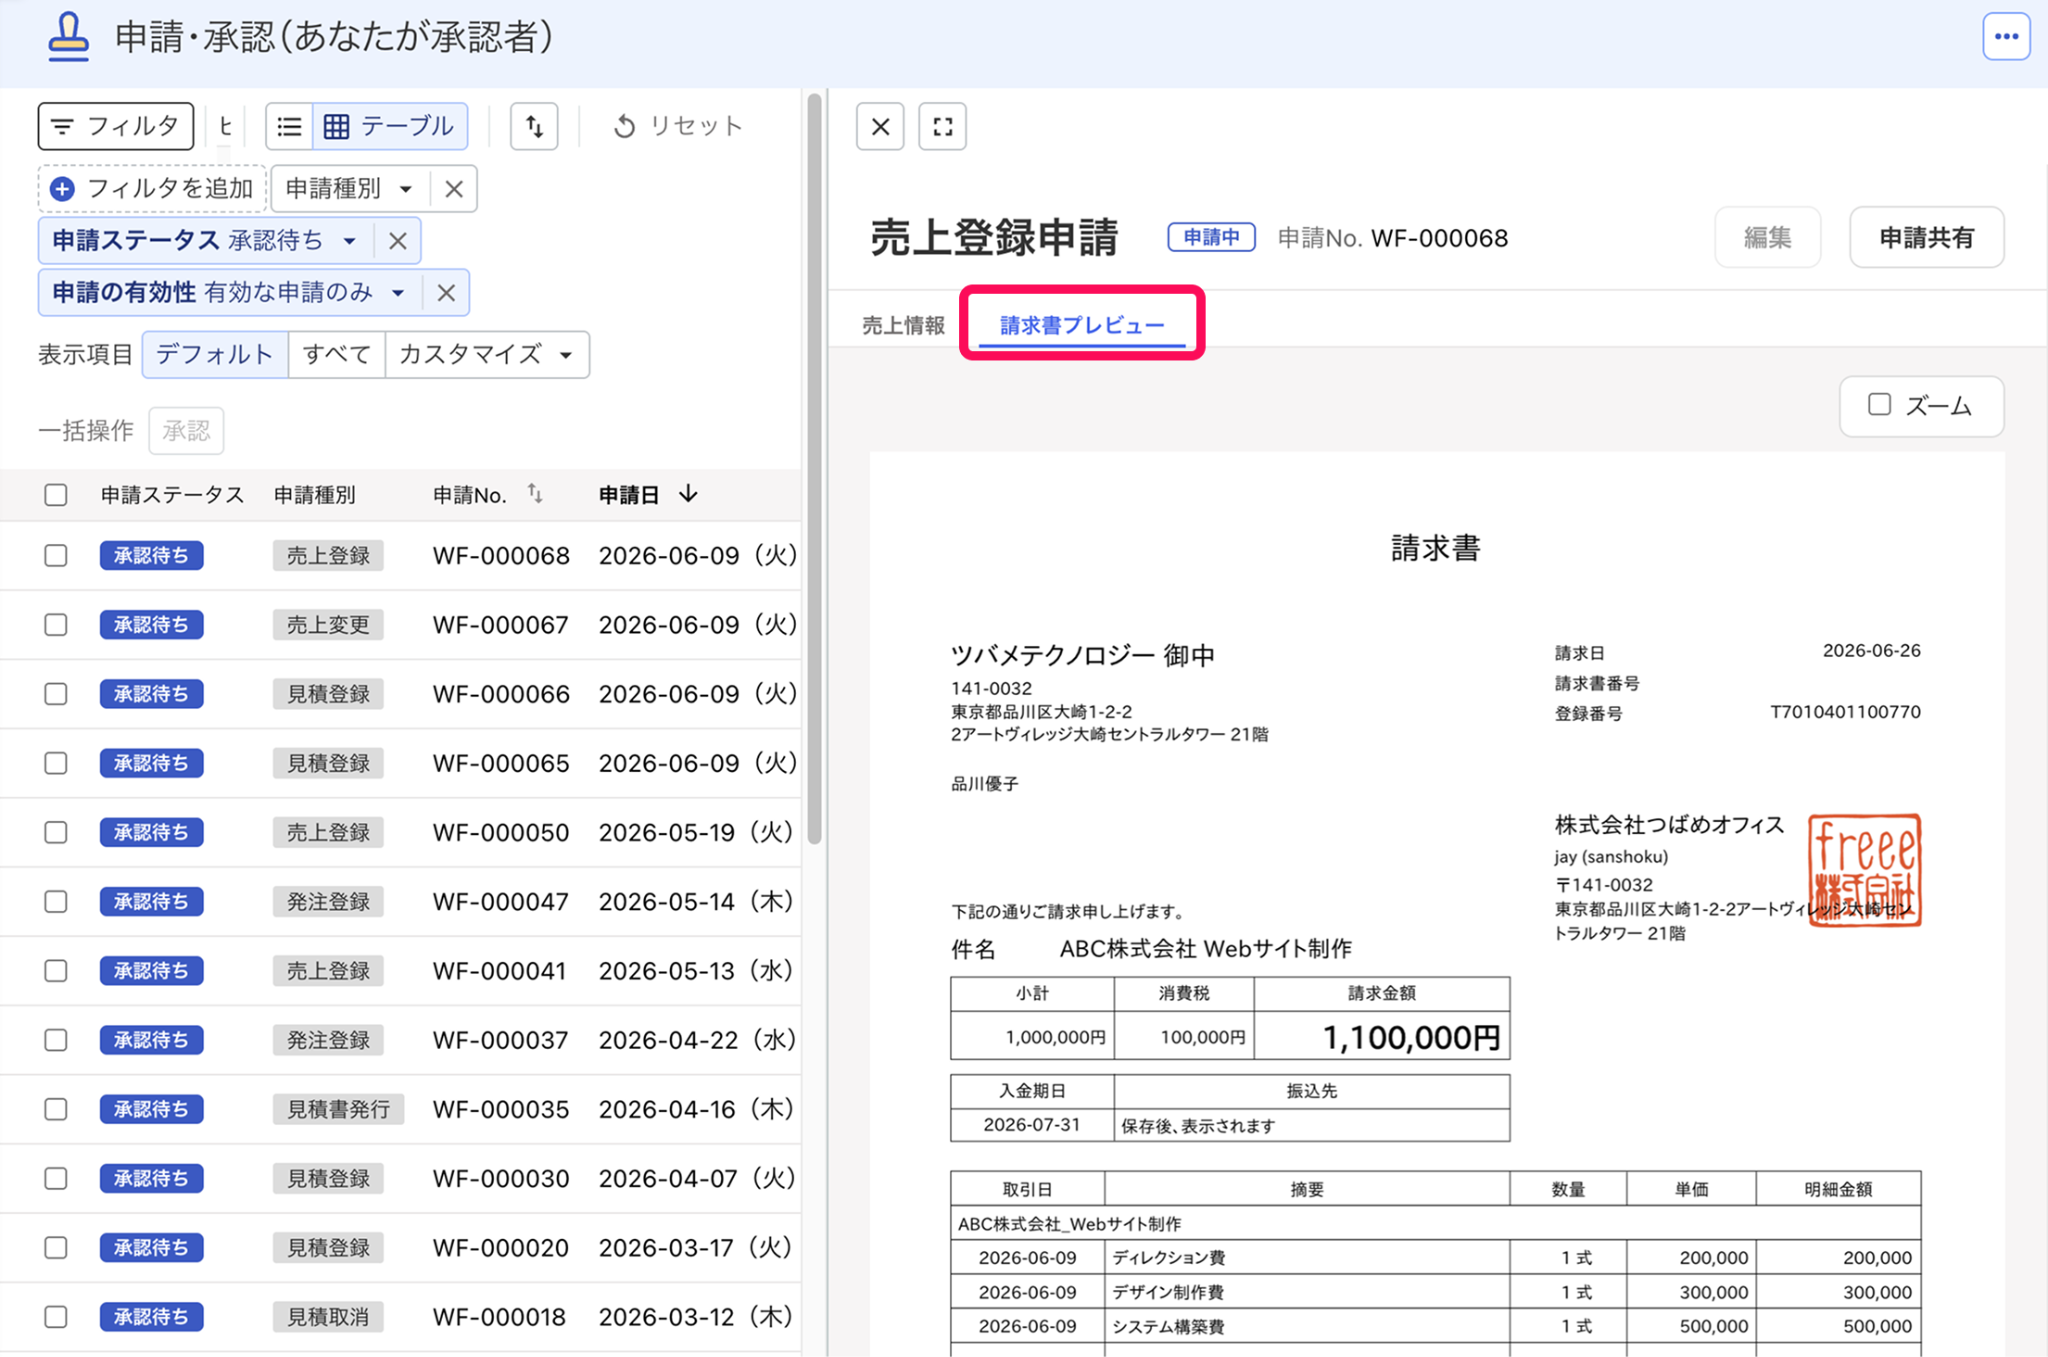
Task: Open カスタマイズ dropdown
Action: [487, 354]
